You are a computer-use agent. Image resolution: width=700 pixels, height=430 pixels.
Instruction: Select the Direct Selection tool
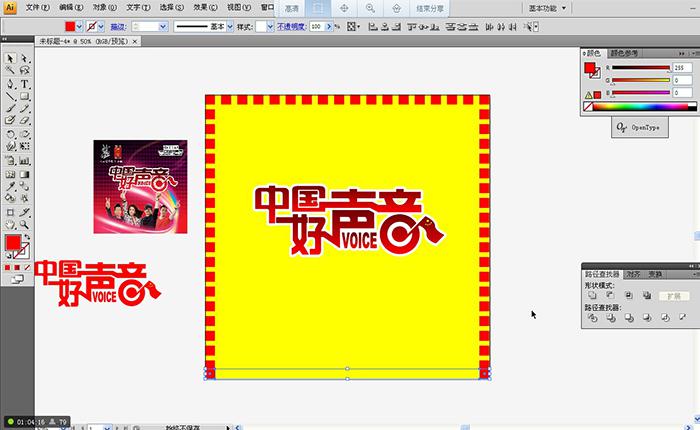coord(25,58)
